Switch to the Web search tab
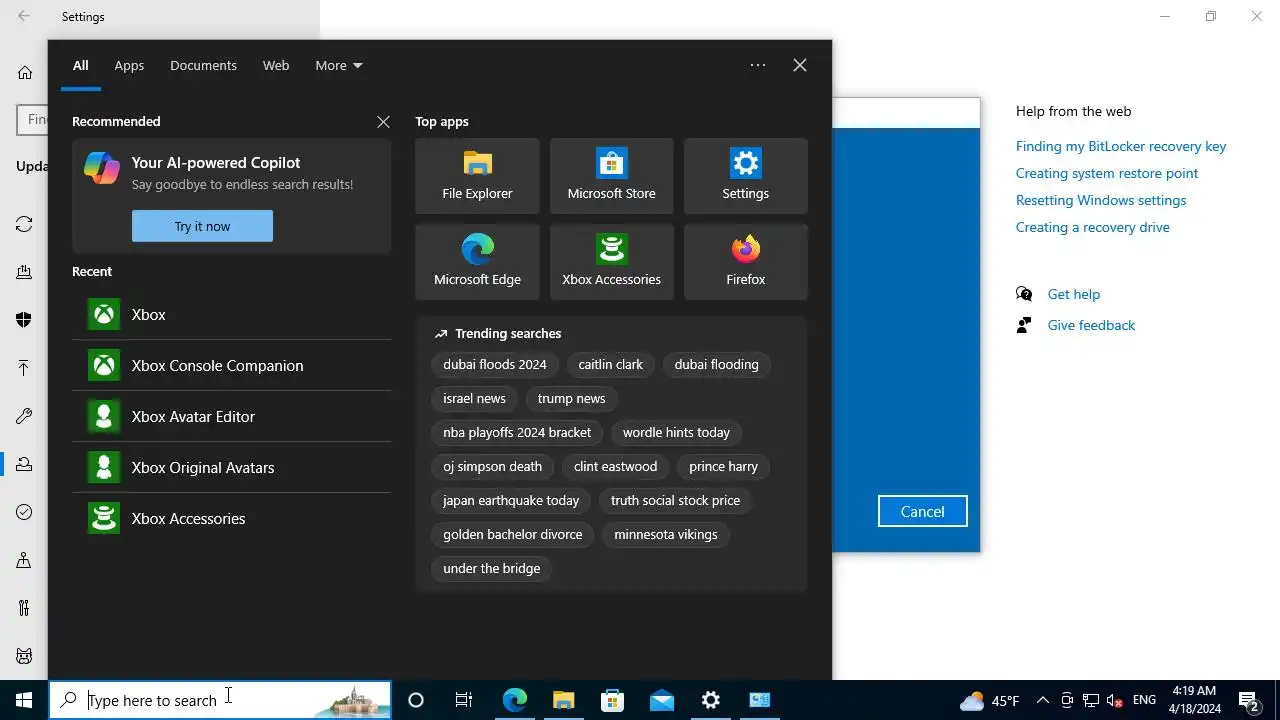1280x720 pixels. tap(276, 65)
